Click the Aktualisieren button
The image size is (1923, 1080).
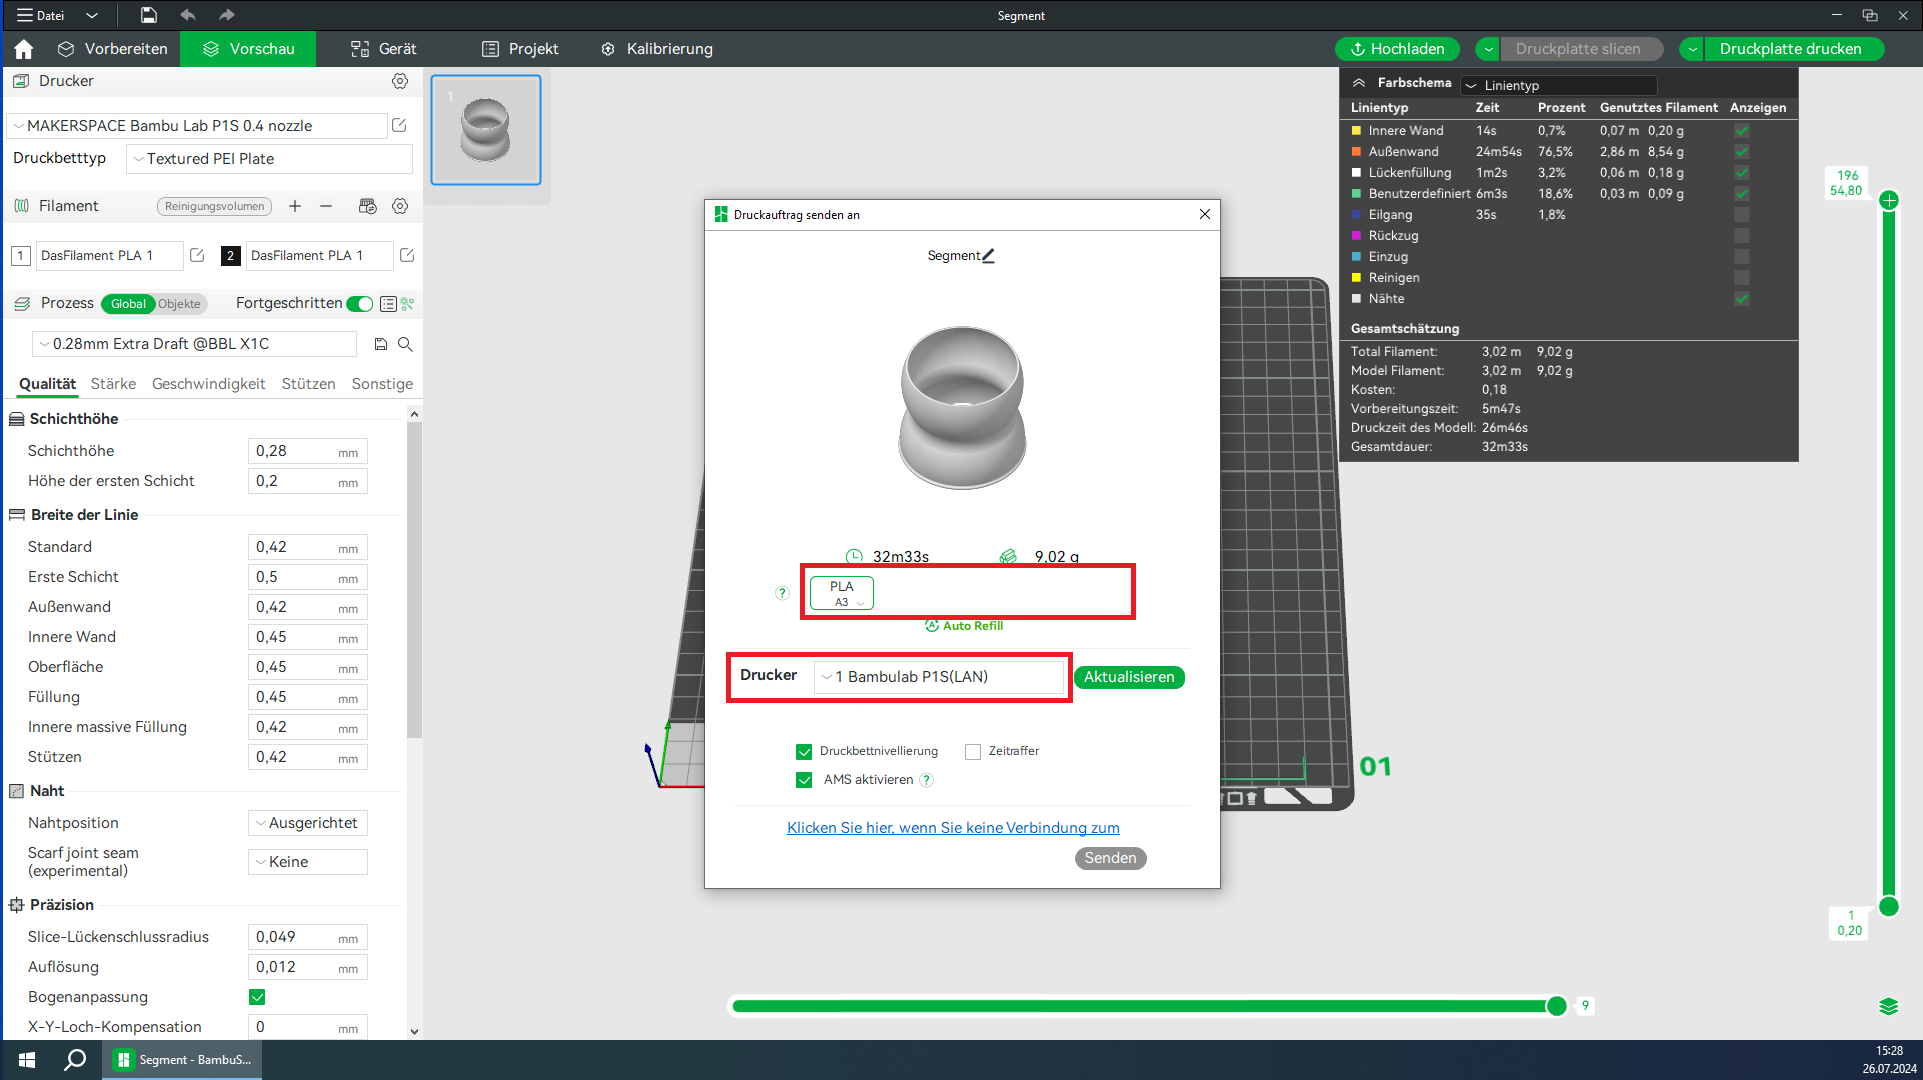pyautogui.click(x=1128, y=677)
